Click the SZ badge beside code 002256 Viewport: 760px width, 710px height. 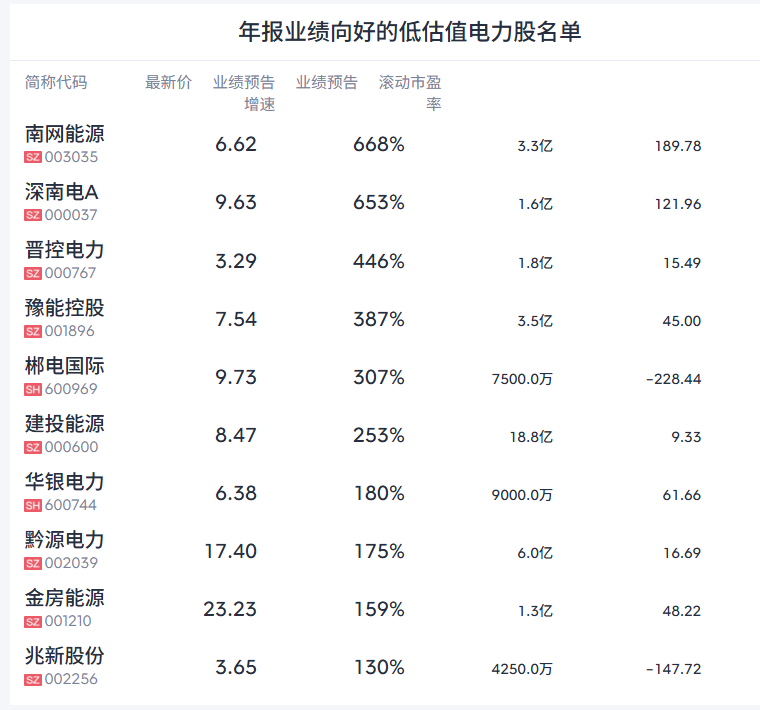(33, 679)
